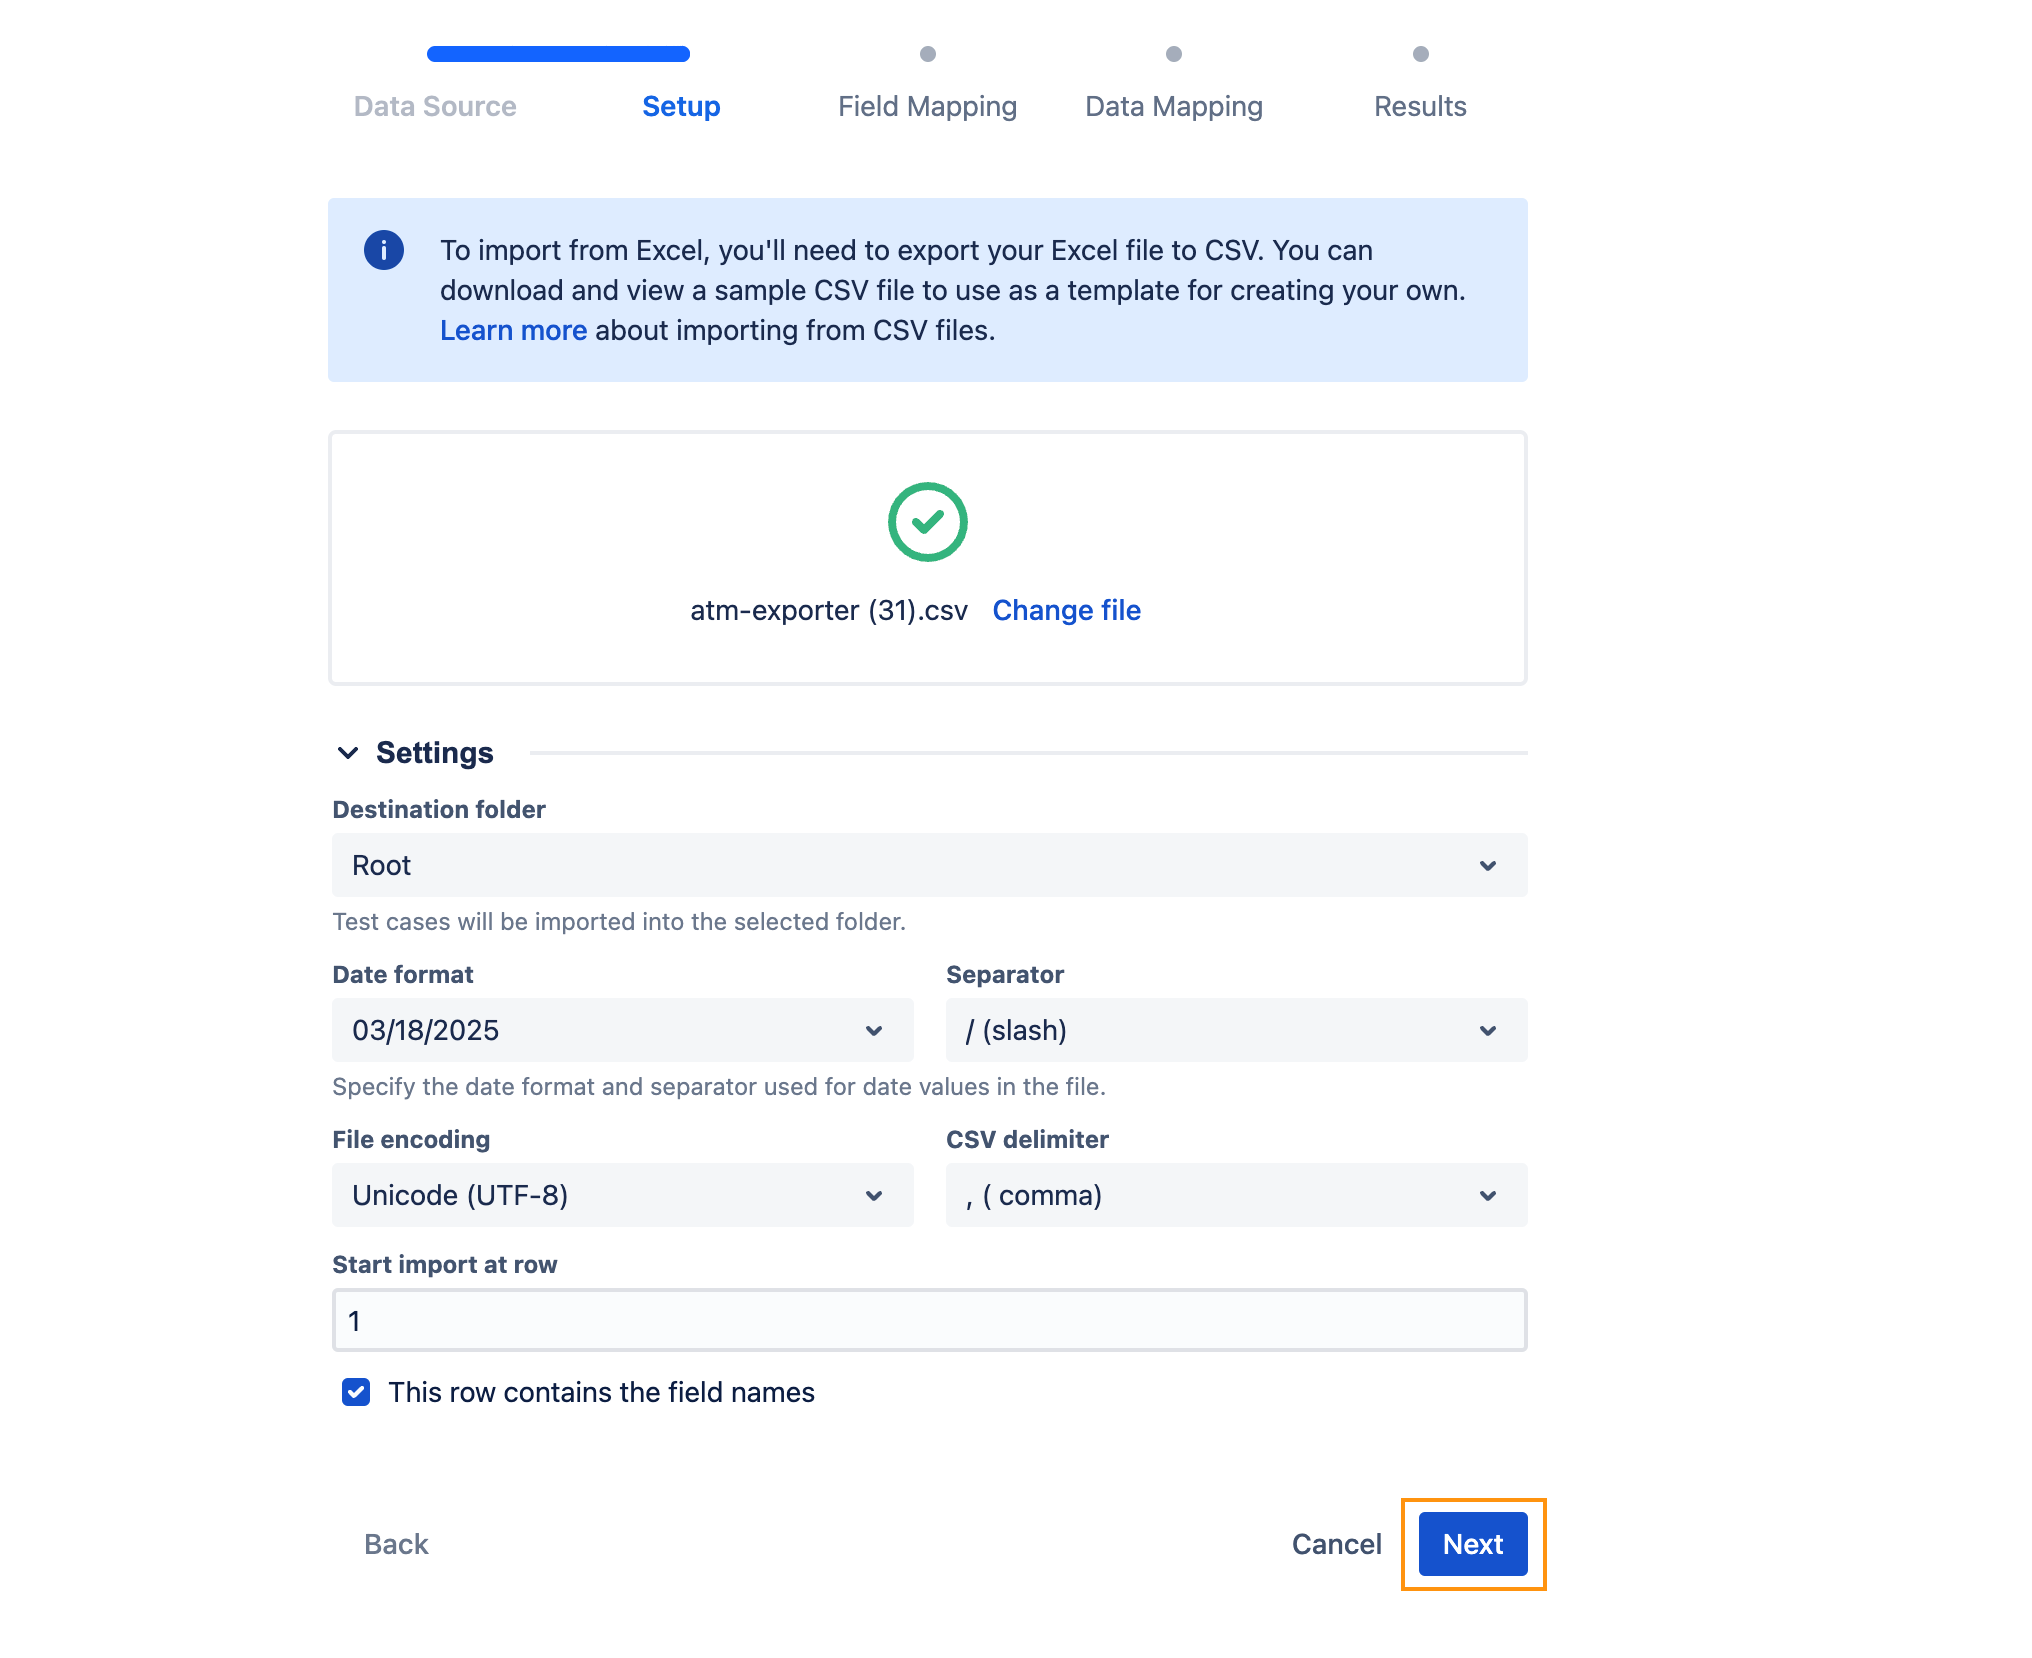Select the Field Mapping step
The image size is (2032, 1658).
927,106
